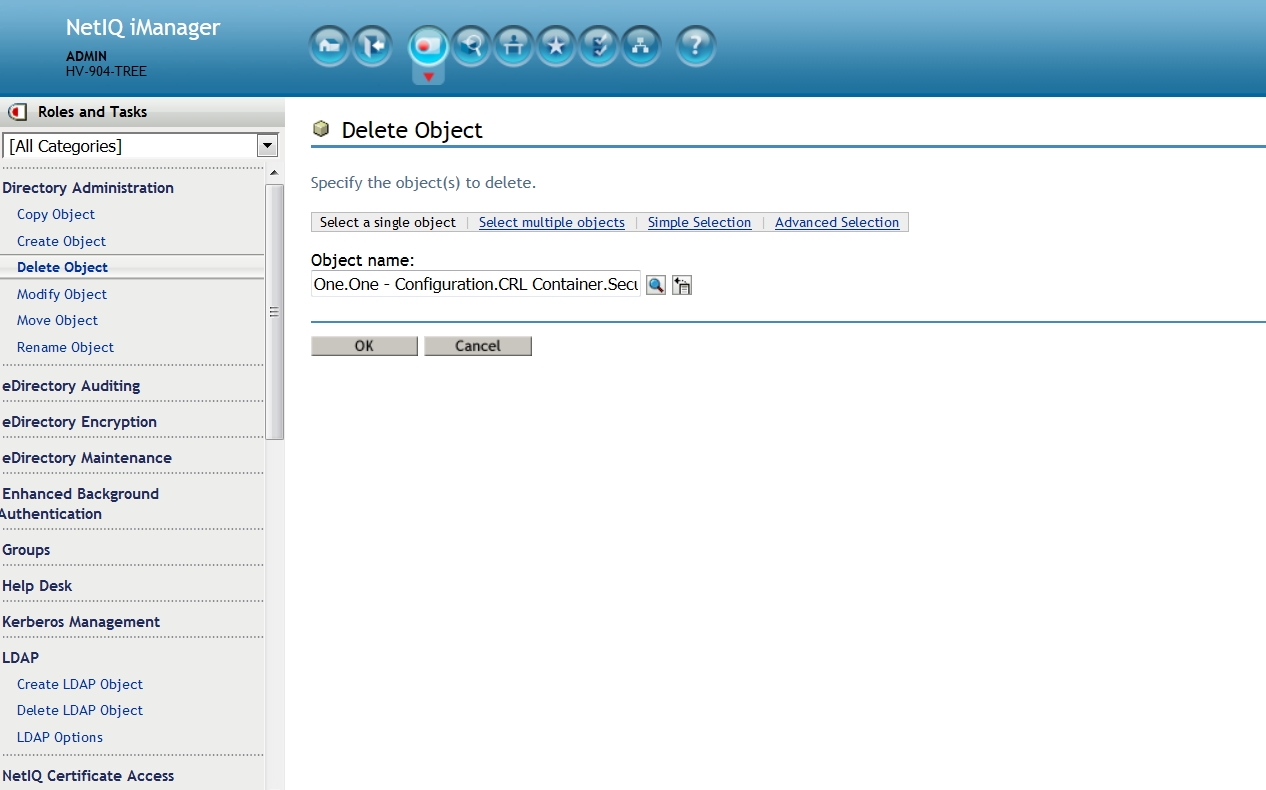1266x790 pixels.
Task: Switch to Advanced Selection tab
Action: tap(837, 222)
